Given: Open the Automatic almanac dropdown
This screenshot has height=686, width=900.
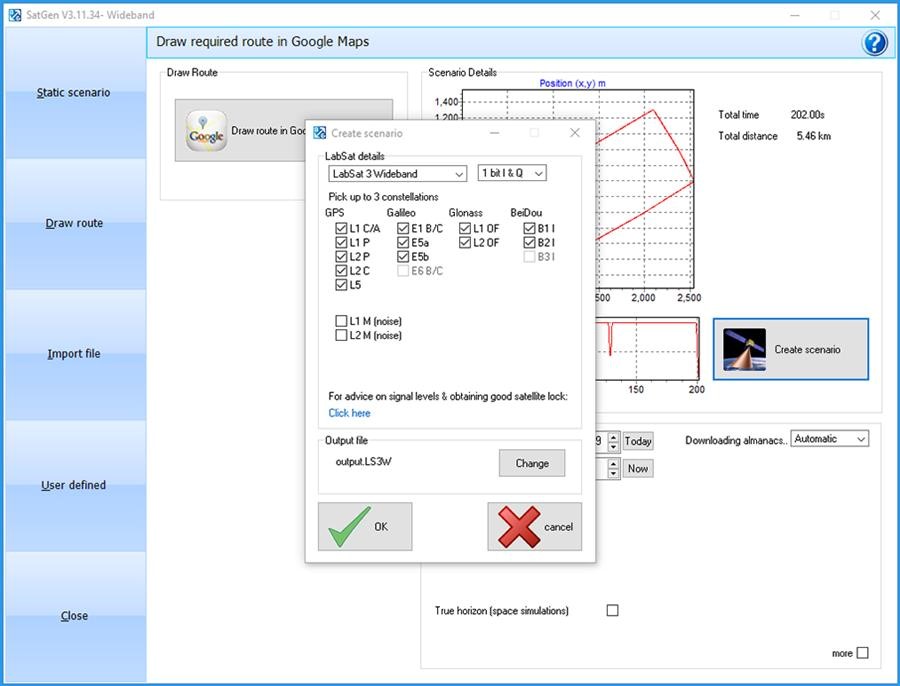Looking at the screenshot, I should [830, 439].
